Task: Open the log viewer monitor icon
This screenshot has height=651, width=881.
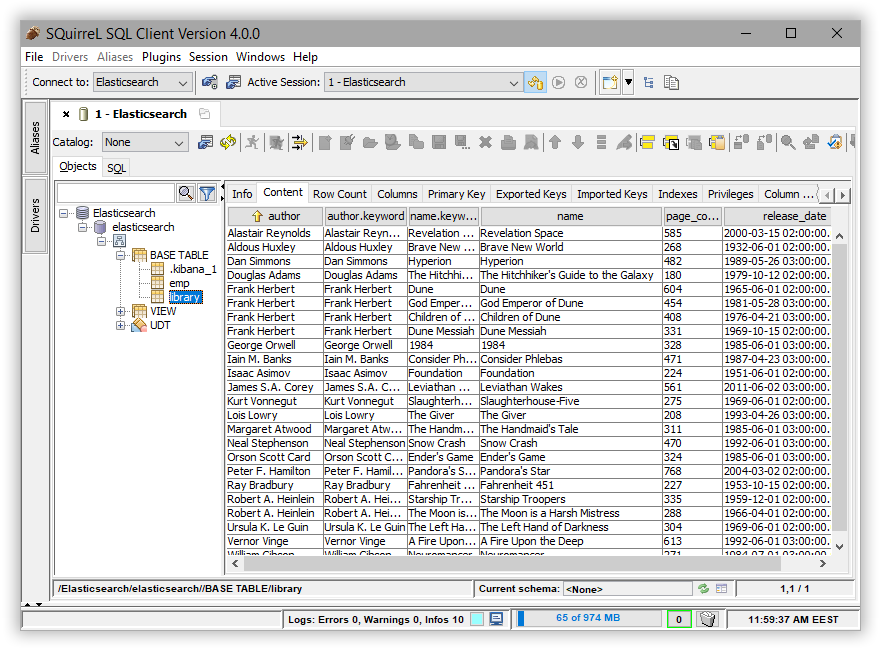Action: [x=496, y=619]
